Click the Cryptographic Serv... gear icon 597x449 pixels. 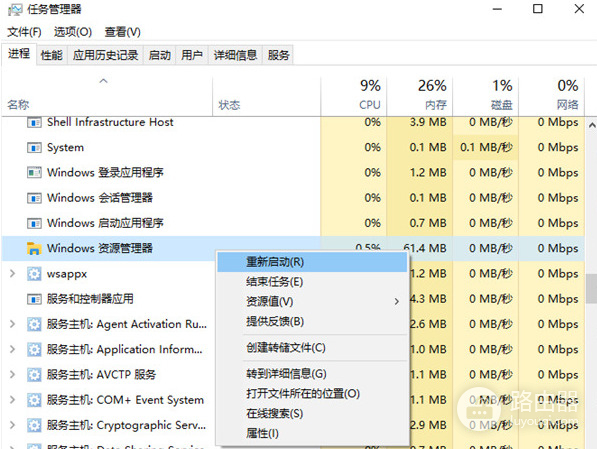click(x=34, y=425)
